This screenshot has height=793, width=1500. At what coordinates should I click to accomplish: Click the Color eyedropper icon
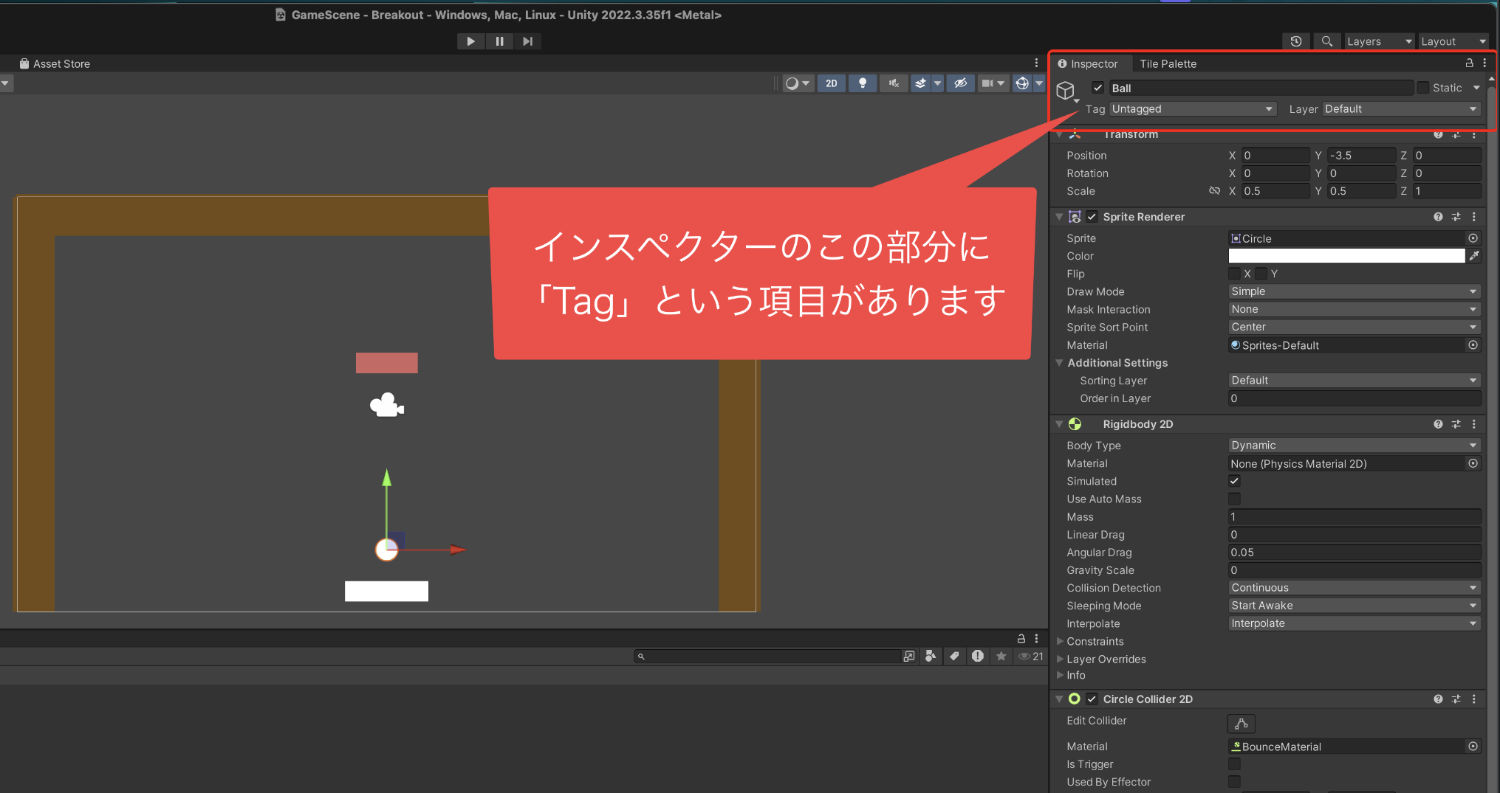click(x=1474, y=256)
